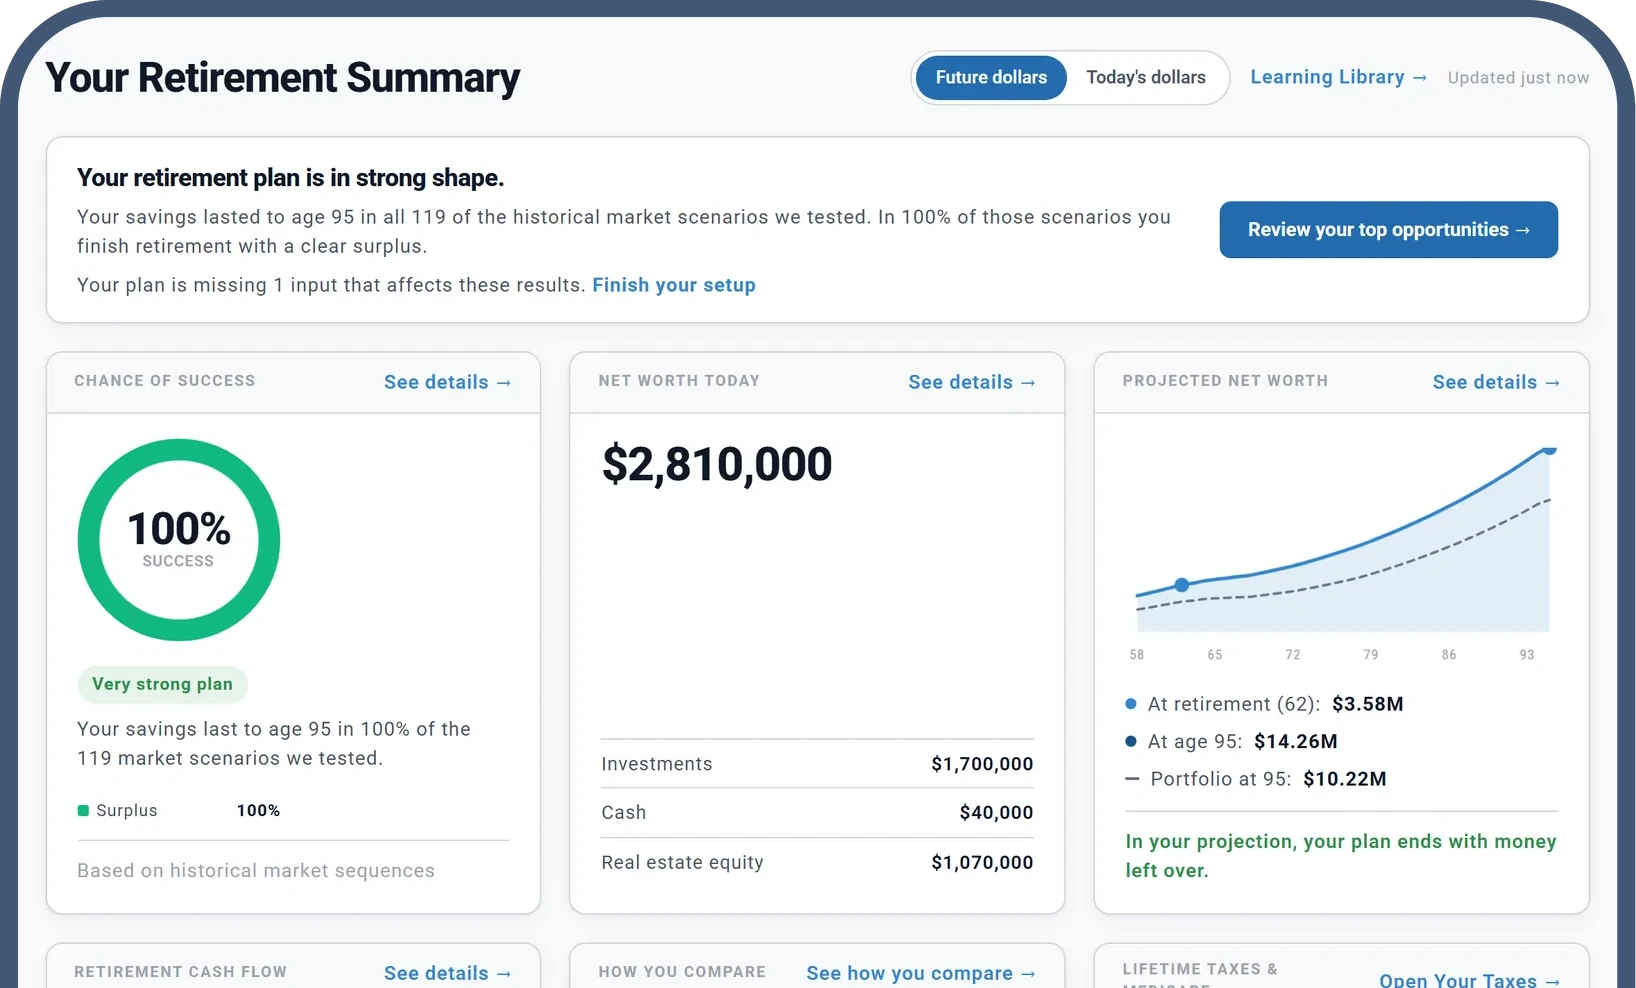This screenshot has width=1636, height=988.
Task: Click the $3.58M at retirement value
Action: (1368, 704)
